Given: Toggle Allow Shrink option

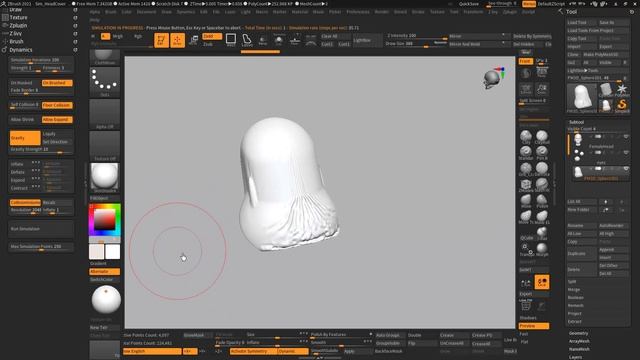Looking at the screenshot, I should coord(25,120).
